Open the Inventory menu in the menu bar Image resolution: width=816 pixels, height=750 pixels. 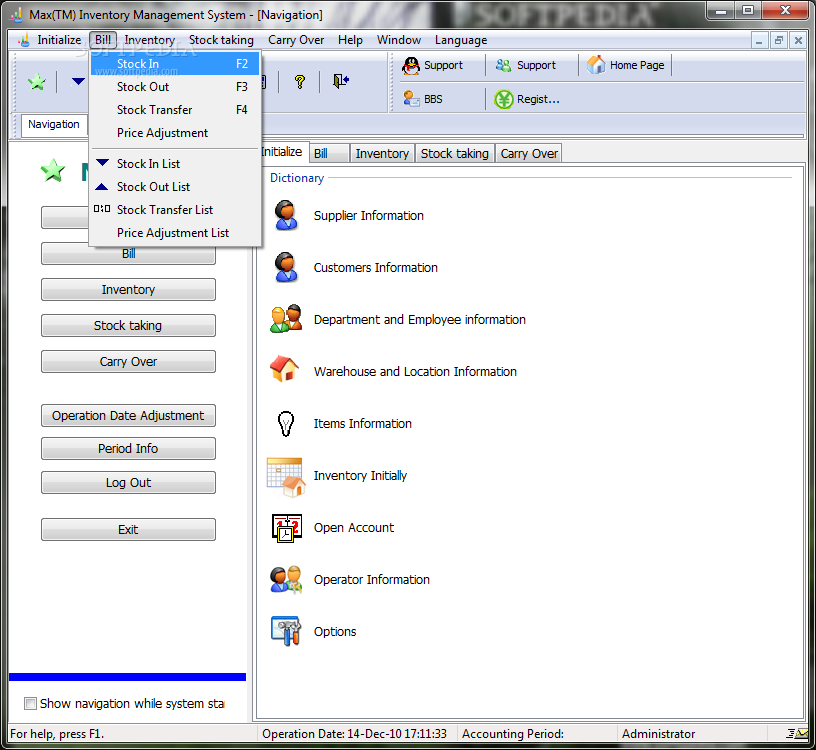149,40
